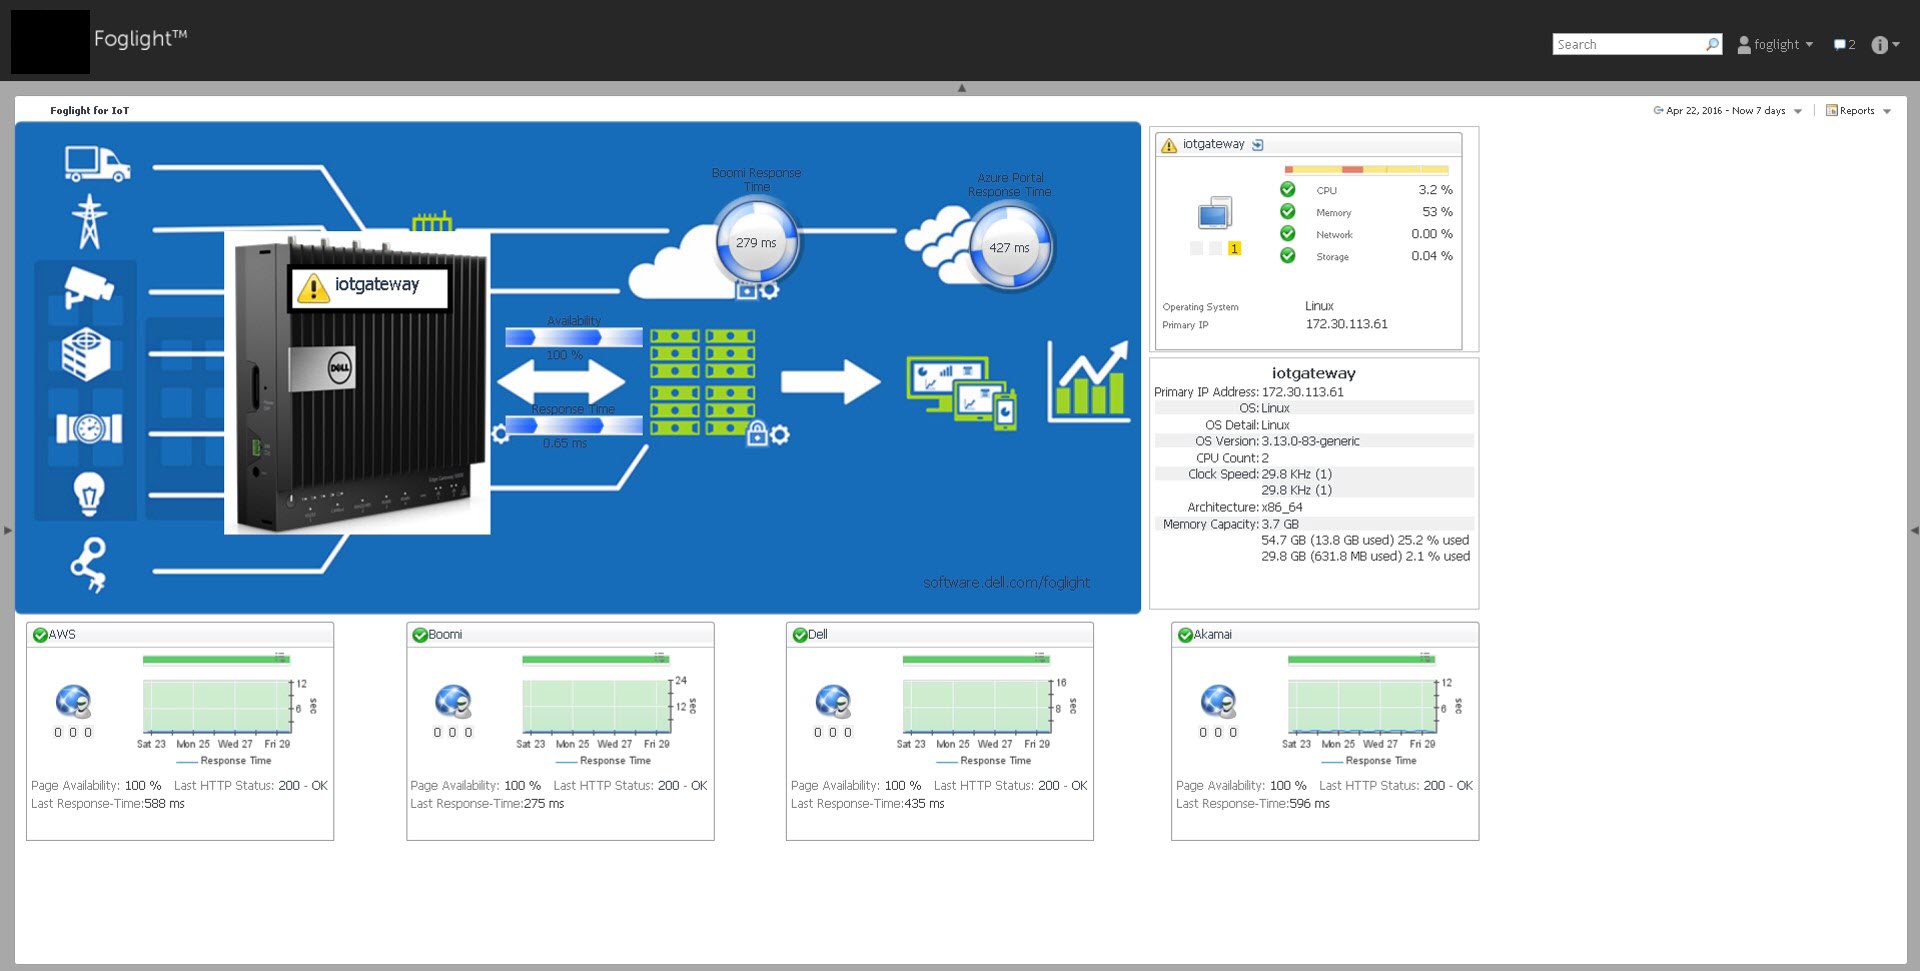Collapse the top header with the arrow
This screenshot has width=1920, height=971.
[962, 88]
